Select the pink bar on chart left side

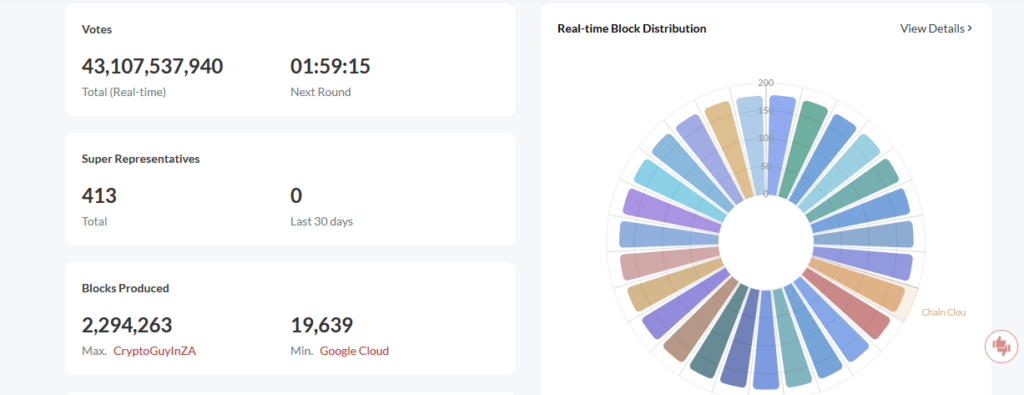[x=669, y=265]
